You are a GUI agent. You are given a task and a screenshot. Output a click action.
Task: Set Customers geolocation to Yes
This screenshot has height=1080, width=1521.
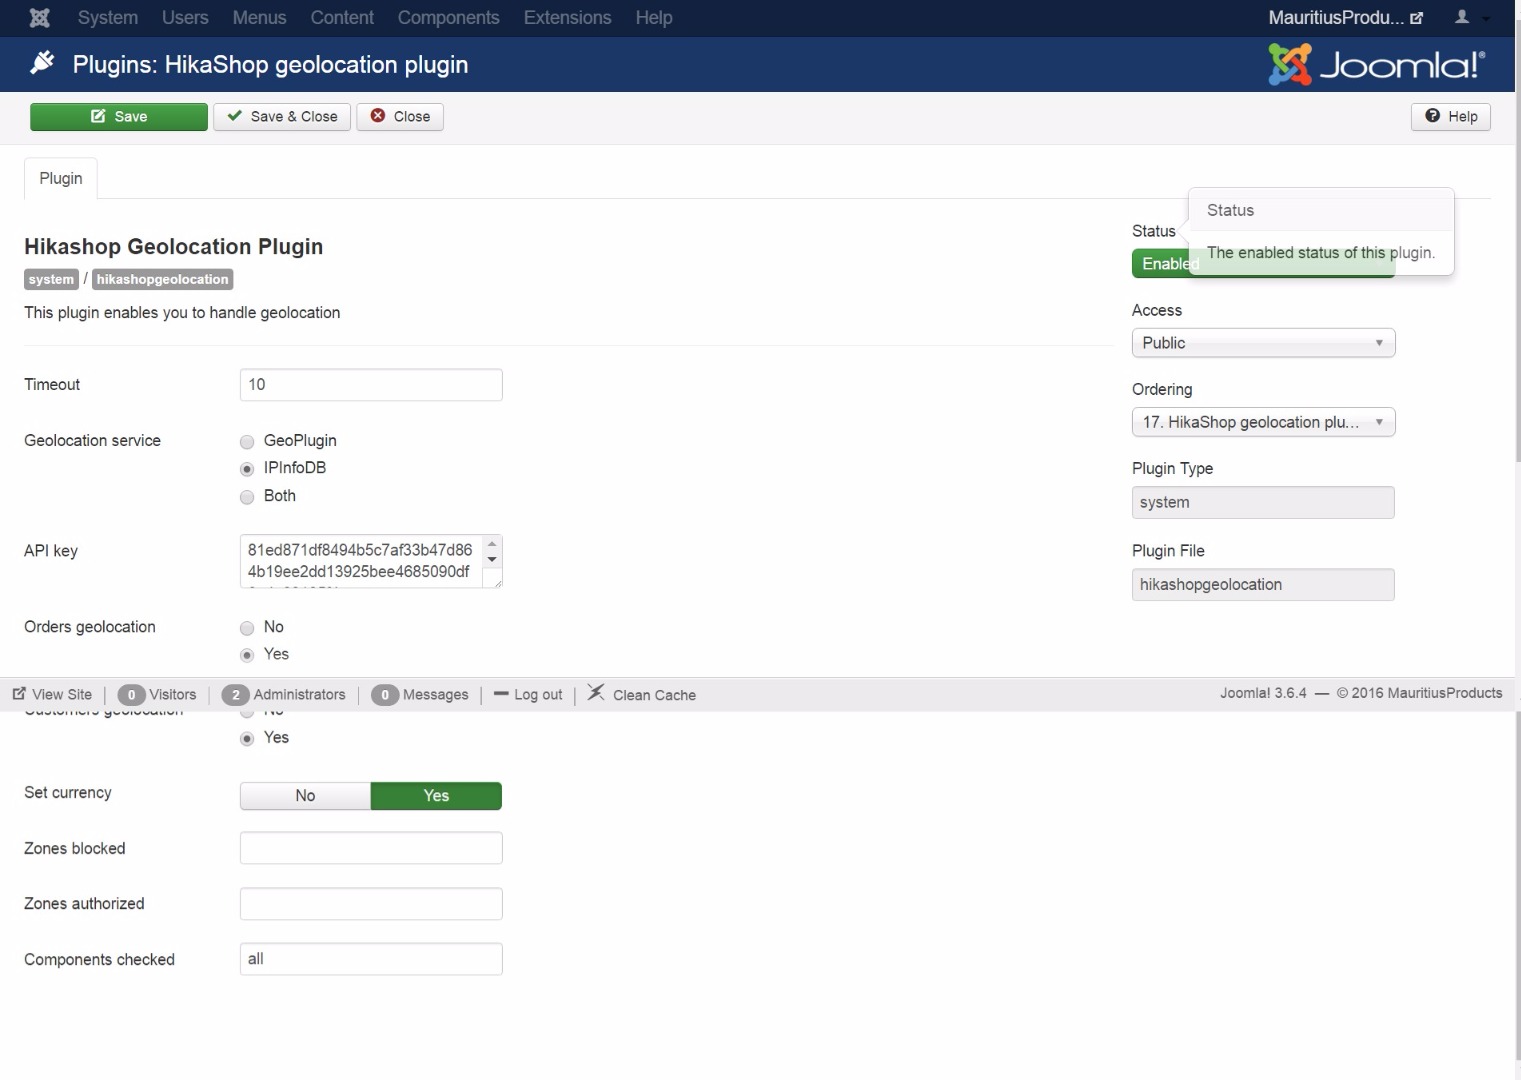pos(247,739)
